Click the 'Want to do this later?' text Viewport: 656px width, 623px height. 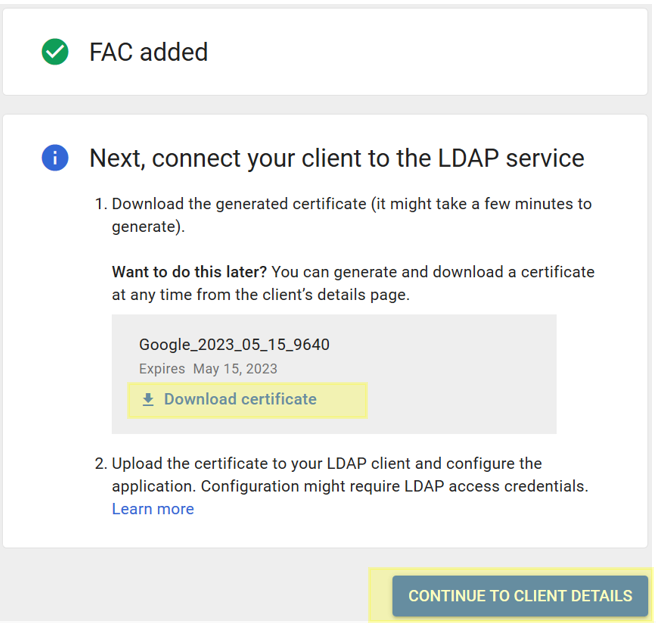(x=190, y=272)
